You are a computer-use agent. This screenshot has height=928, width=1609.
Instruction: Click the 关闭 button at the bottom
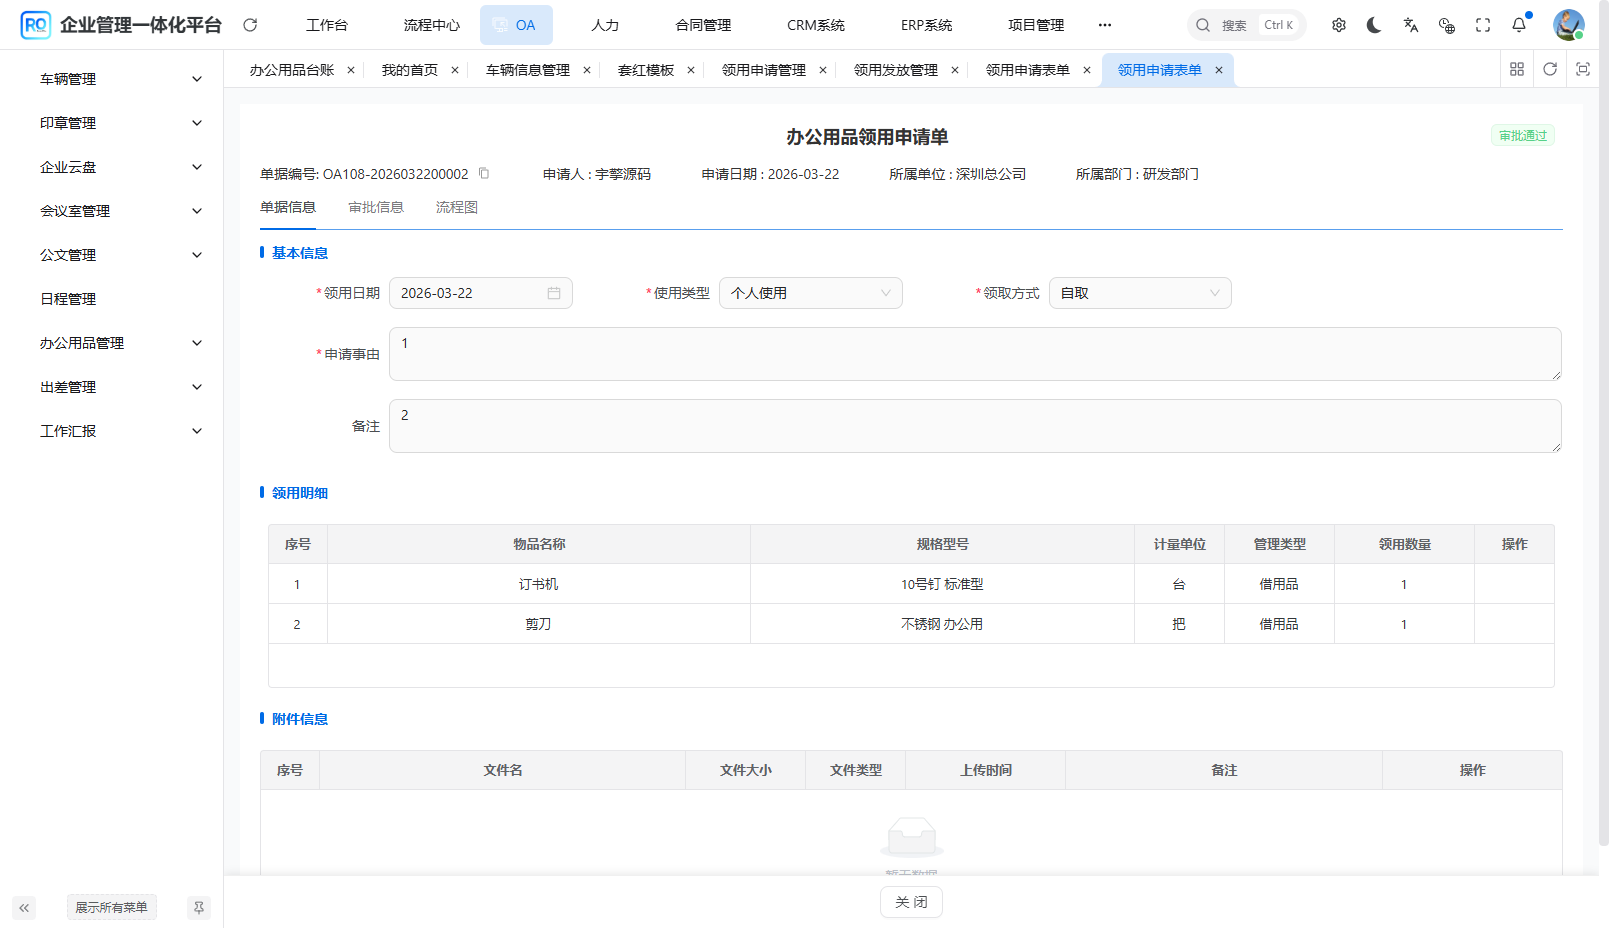910,901
